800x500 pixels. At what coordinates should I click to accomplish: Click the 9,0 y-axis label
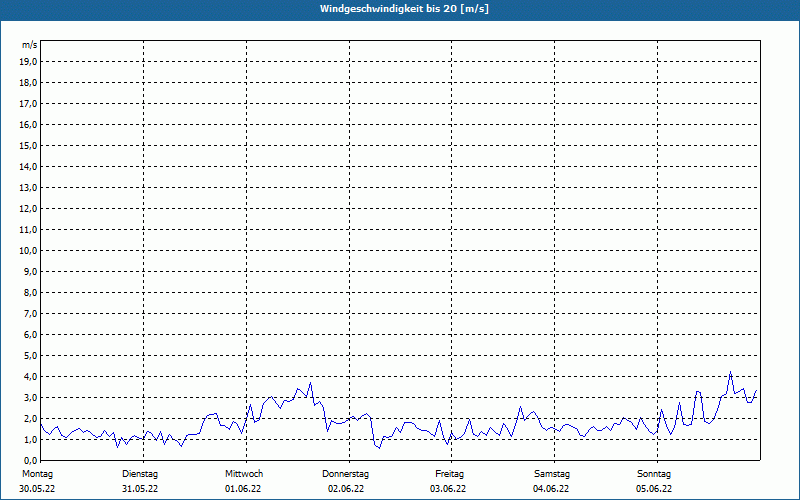pos(30,271)
